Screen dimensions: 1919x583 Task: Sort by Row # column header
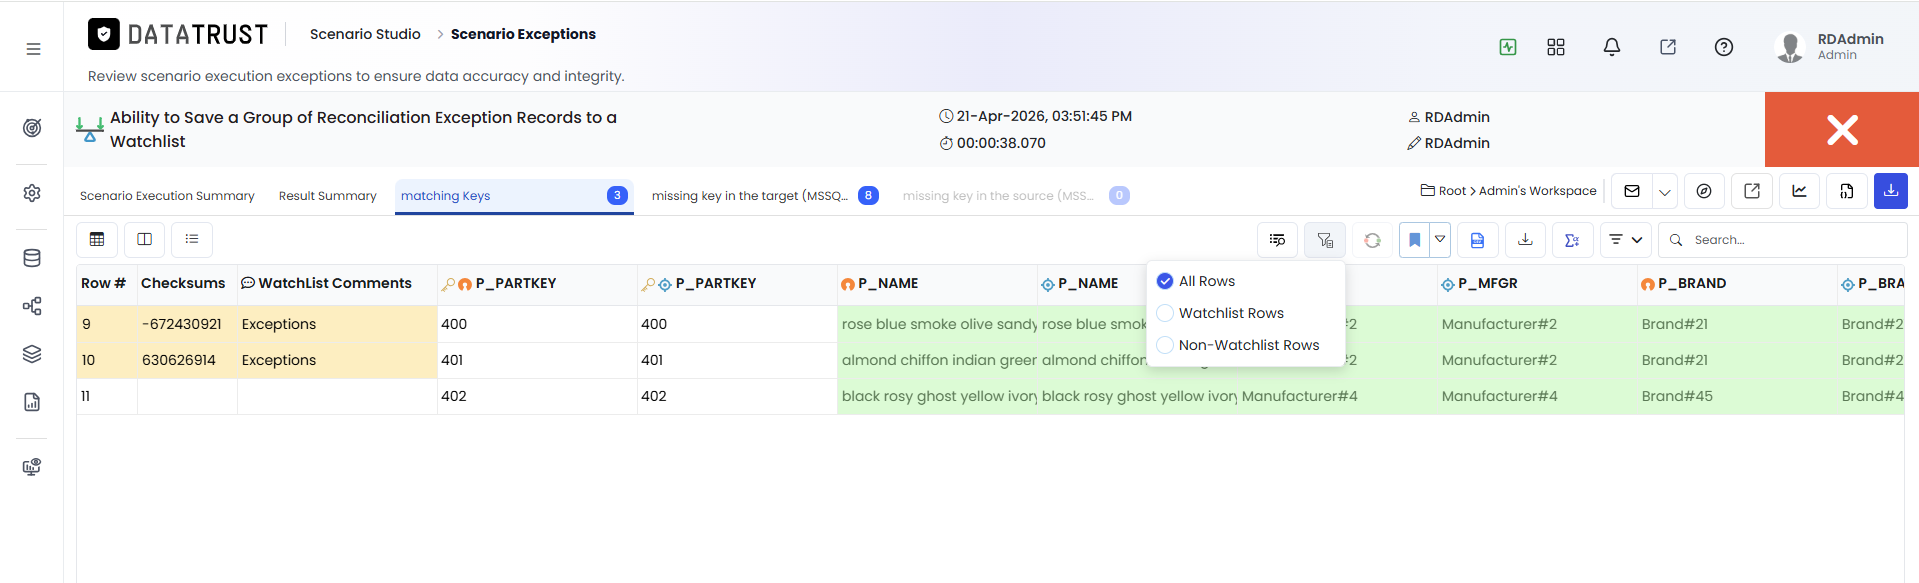104,283
